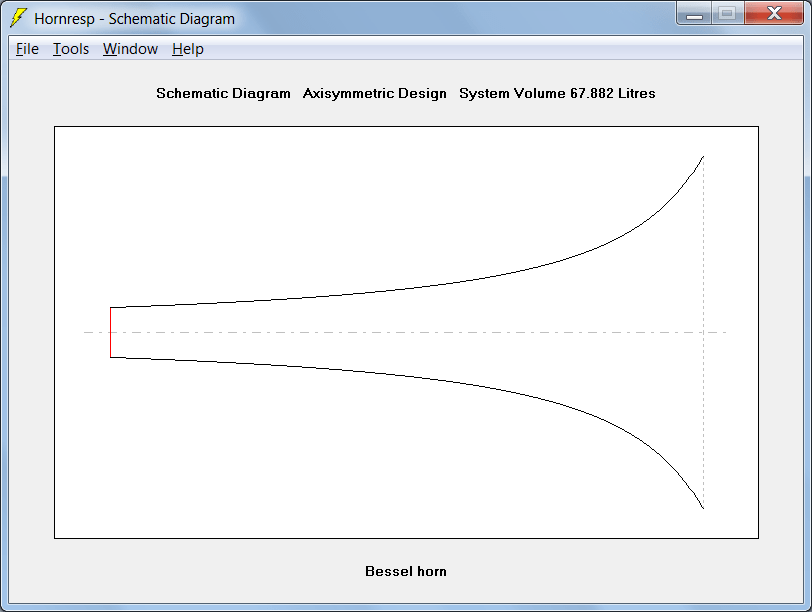Click the 'Bessel horn' label
The height and width of the screenshot is (612, 812).
pyautogui.click(x=405, y=571)
